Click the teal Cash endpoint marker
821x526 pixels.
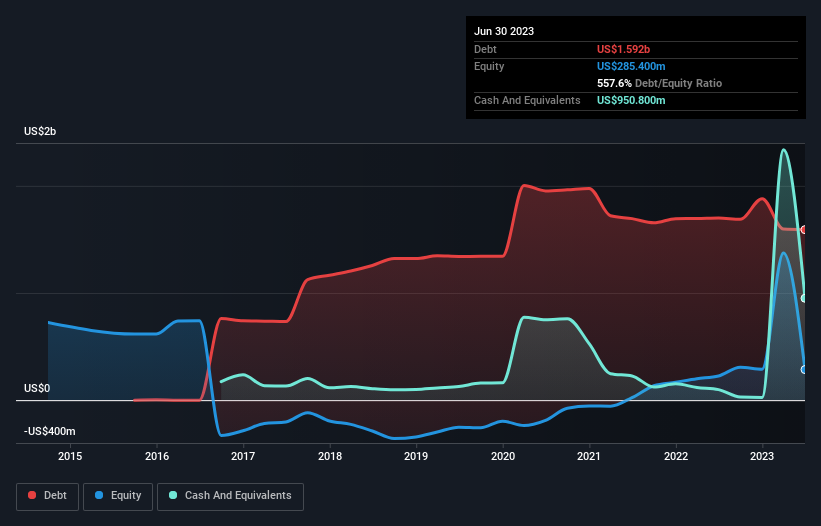tap(803, 298)
